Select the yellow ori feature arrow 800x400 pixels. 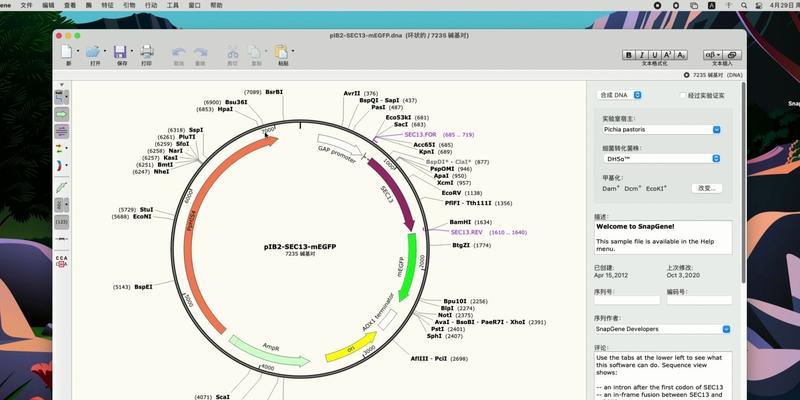click(351, 347)
